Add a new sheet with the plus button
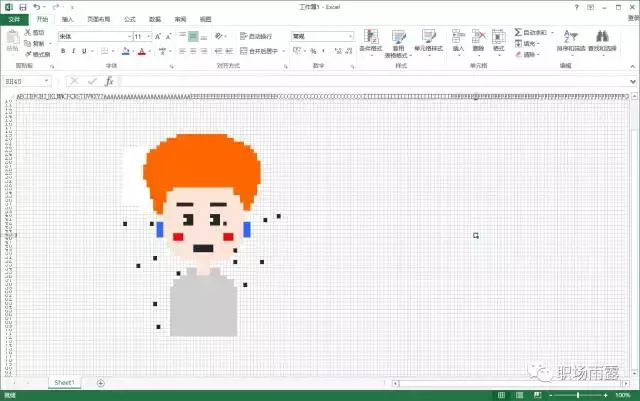Screen dimensions: 640x401 point(101,383)
